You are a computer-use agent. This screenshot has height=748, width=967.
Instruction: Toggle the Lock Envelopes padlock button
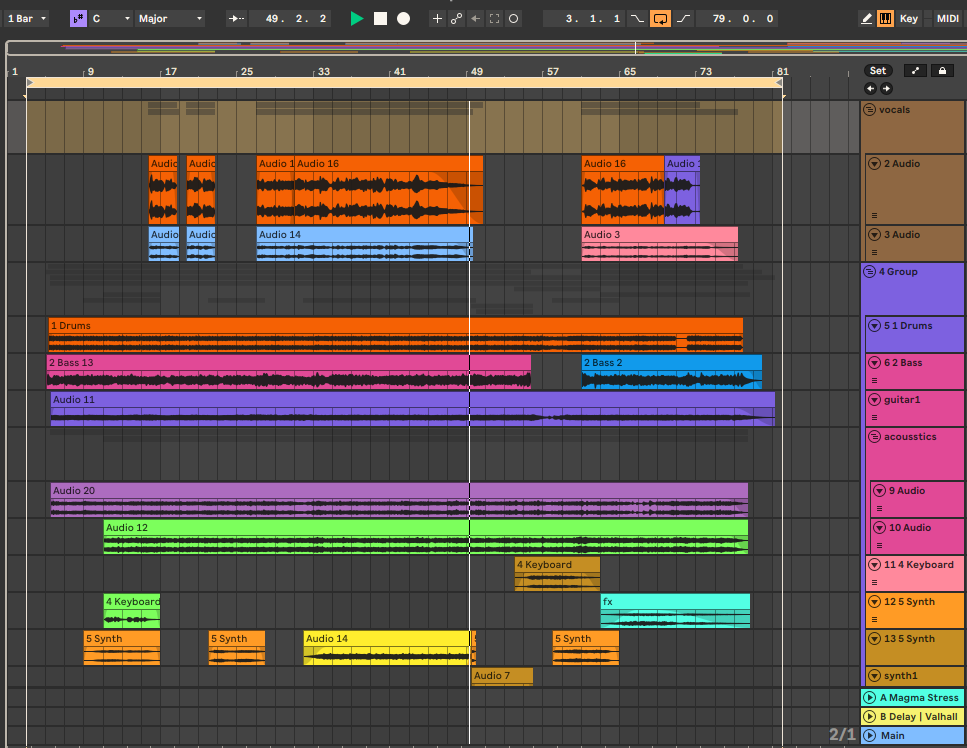click(941, 71)
